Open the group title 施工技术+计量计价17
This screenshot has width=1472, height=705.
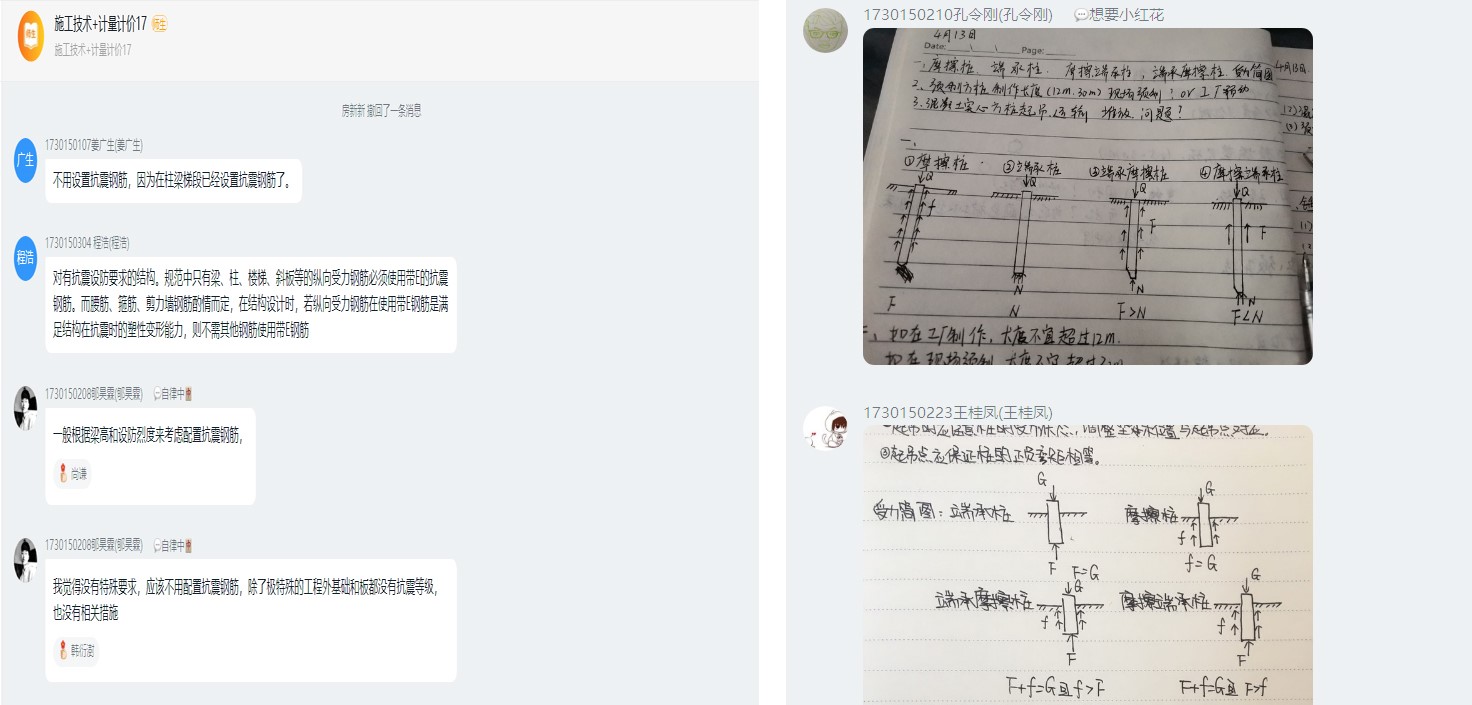(101, 24)
